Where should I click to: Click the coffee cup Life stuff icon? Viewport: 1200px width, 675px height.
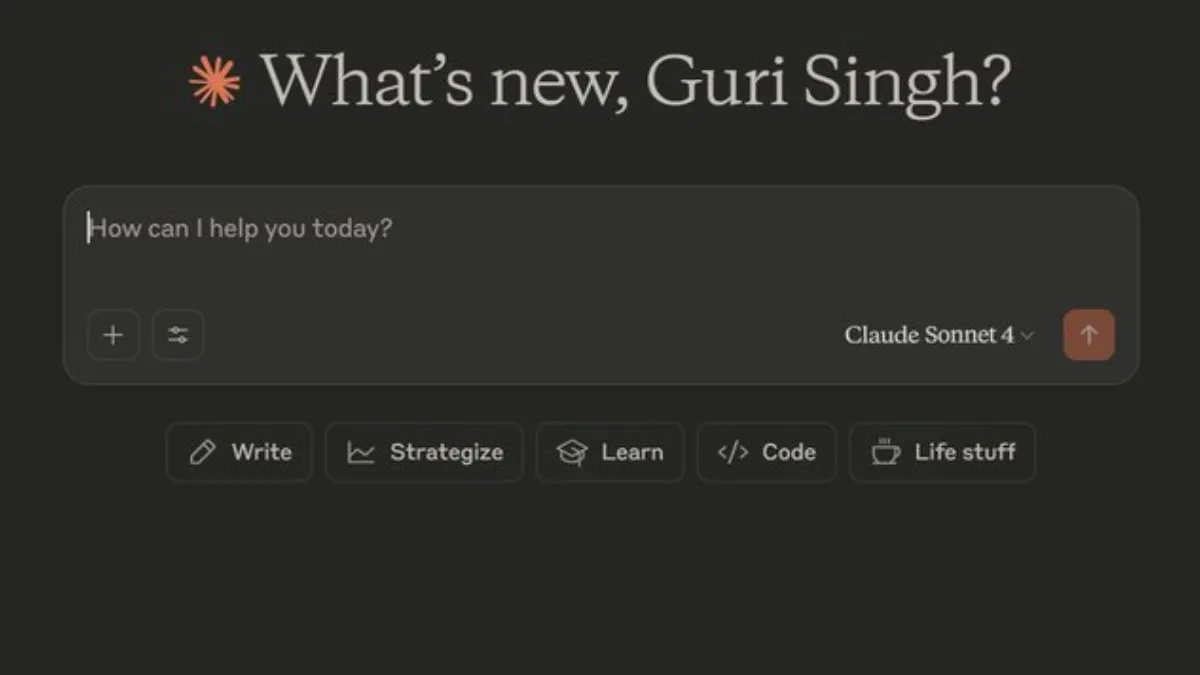885,453
